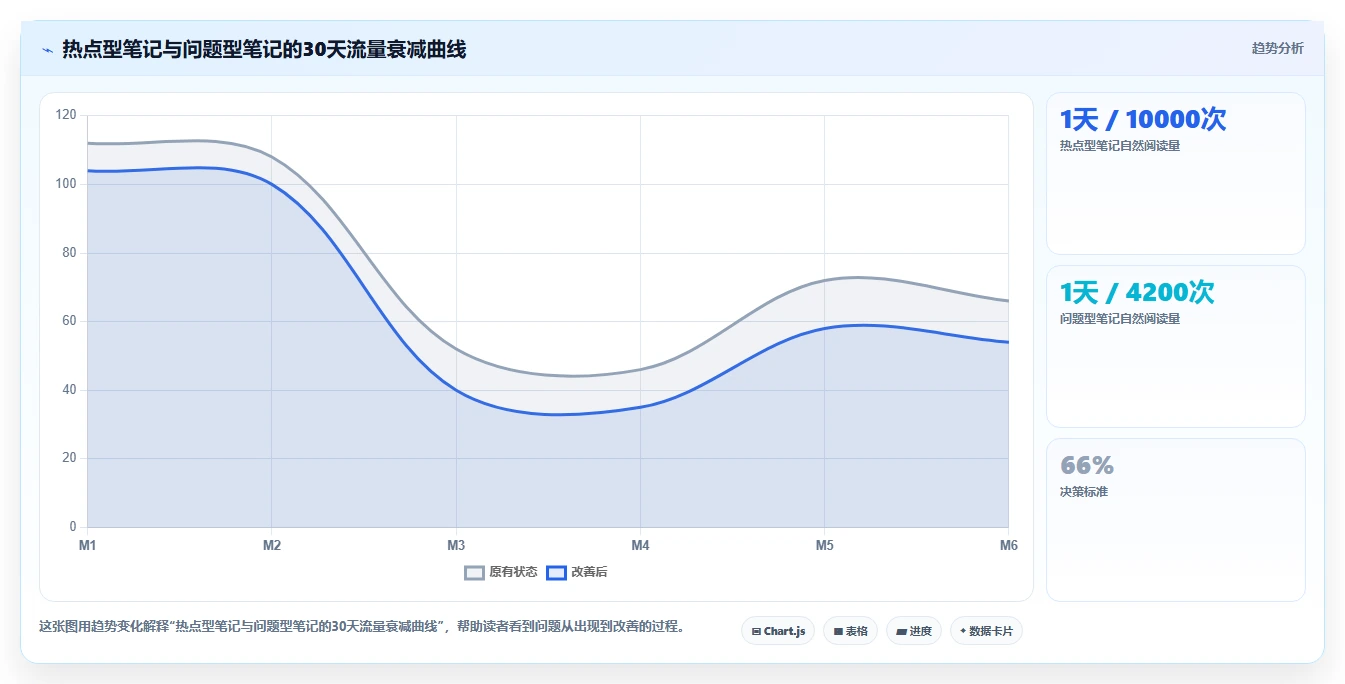
Task: Click the 120 y-axis value
Action: [66, 115]
